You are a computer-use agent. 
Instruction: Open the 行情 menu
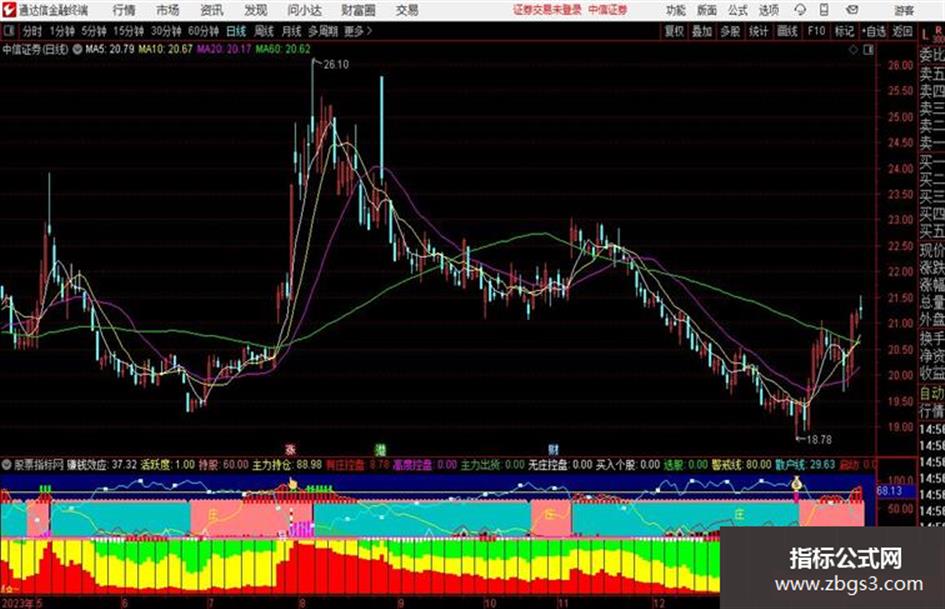coord(124,10)
